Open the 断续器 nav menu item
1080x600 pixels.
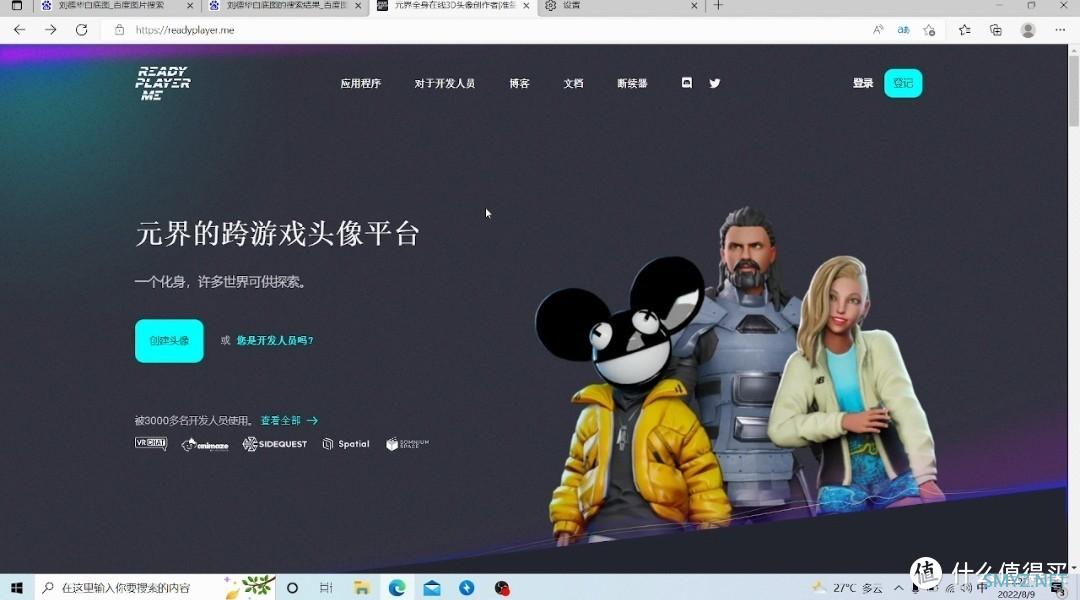click(632, 83)
